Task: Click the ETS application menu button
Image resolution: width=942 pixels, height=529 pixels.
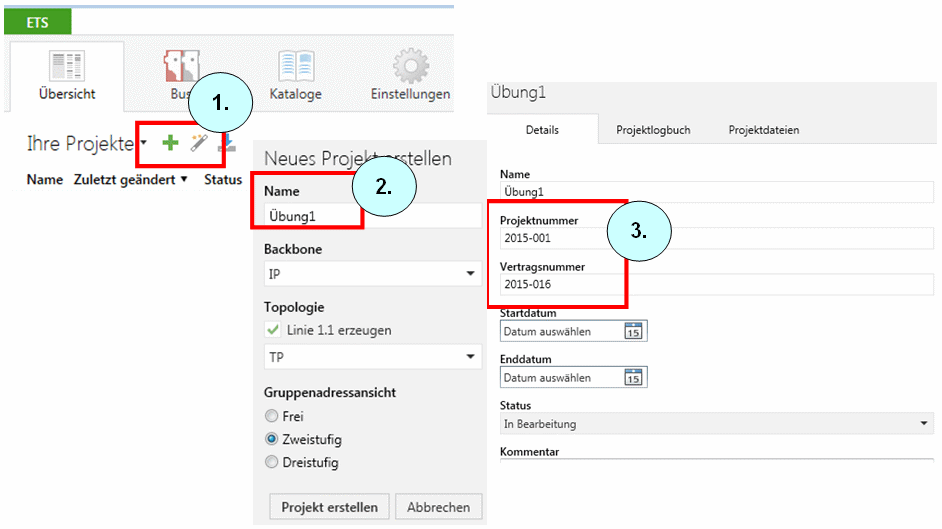Action: coord(38,22)
